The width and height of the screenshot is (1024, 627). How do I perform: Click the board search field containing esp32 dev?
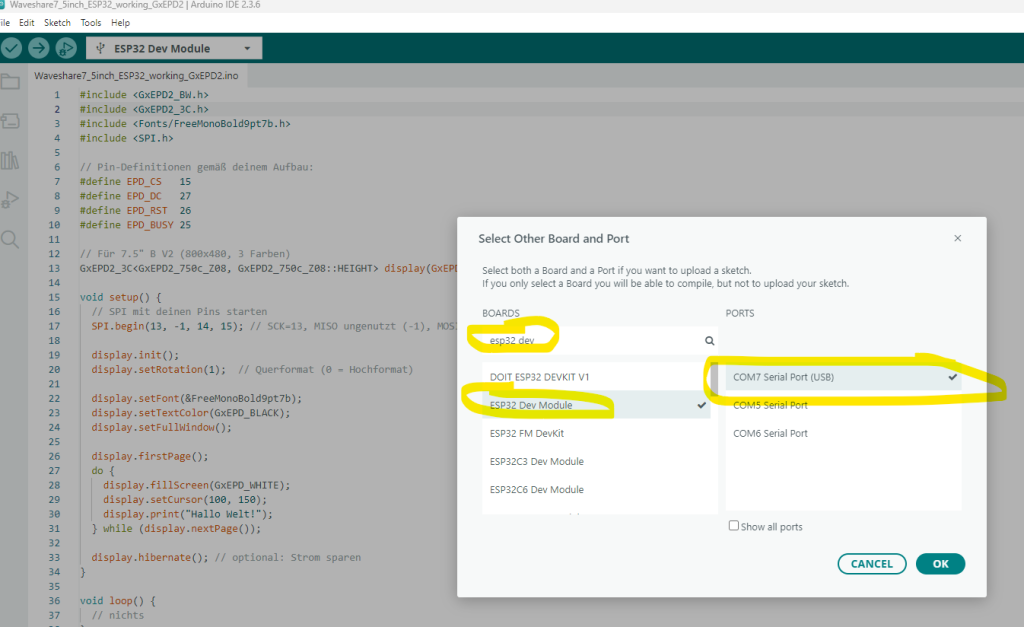click(600, 340)
